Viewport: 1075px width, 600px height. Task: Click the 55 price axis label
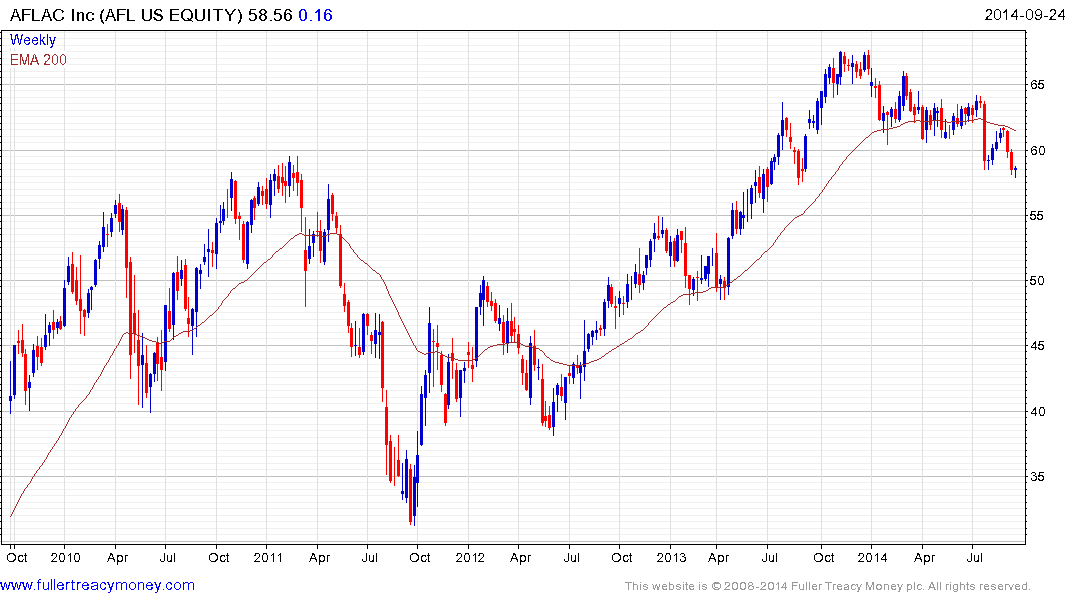1037,216
